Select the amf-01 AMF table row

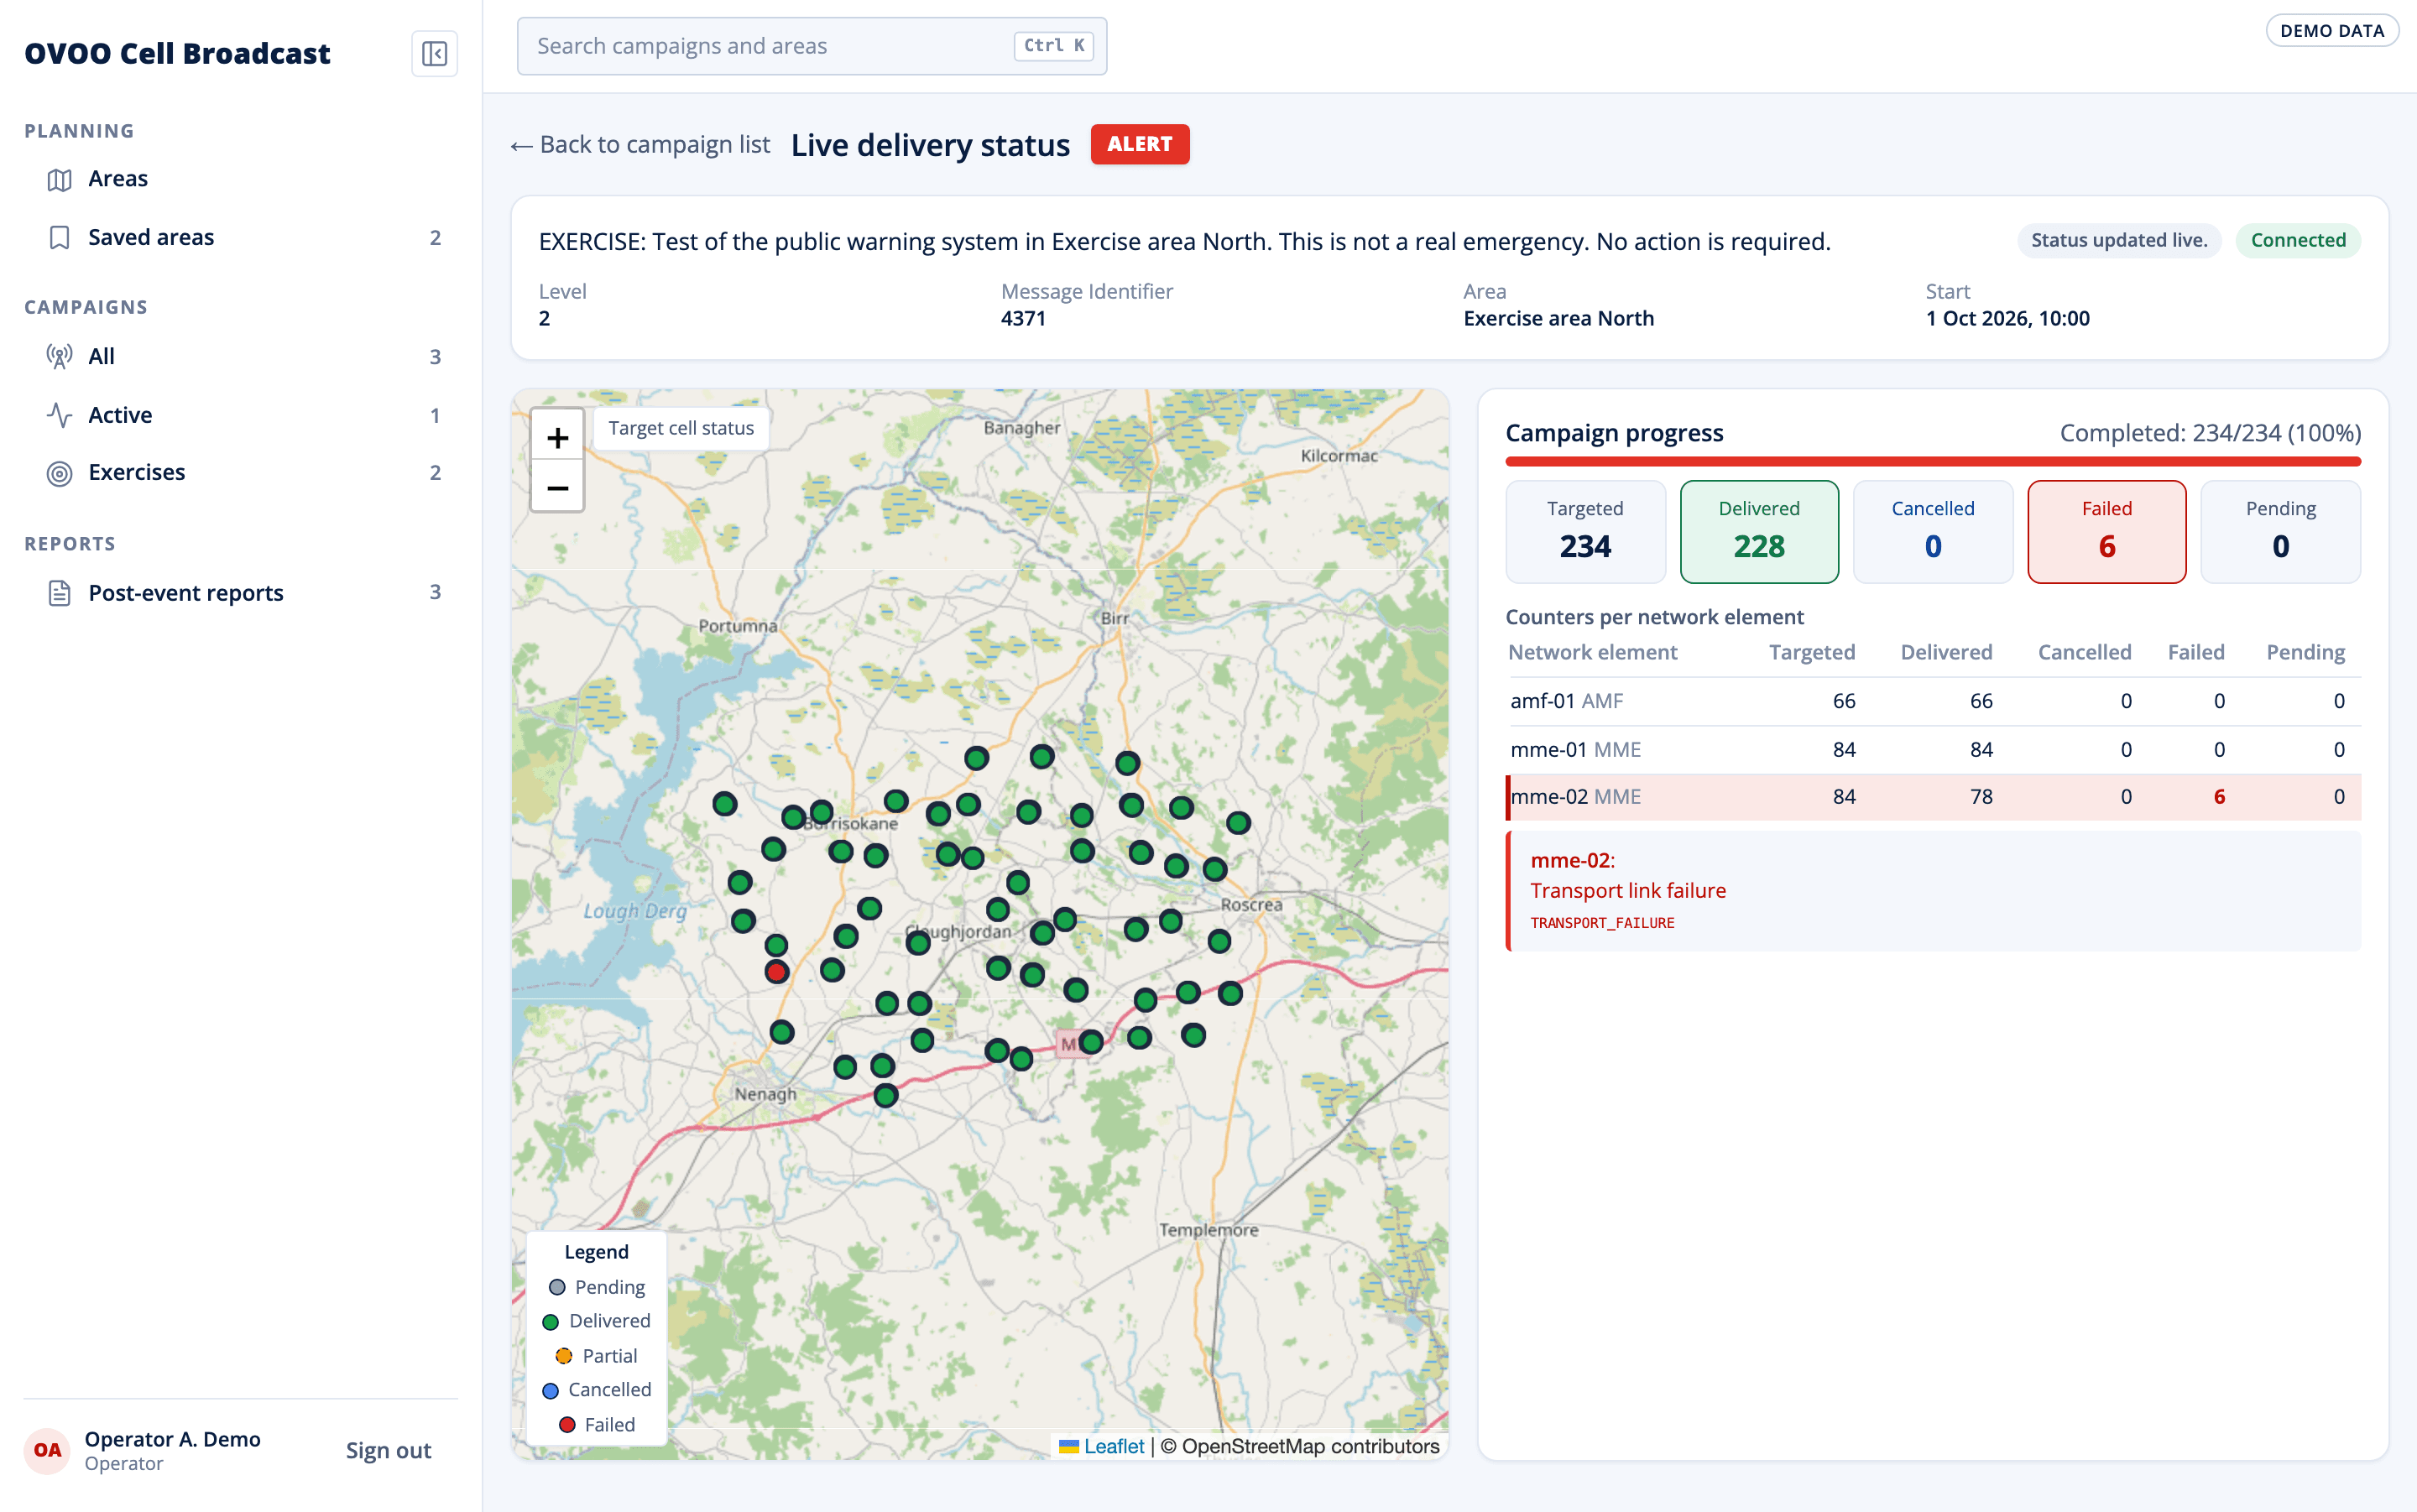(x=1932, y=701)
